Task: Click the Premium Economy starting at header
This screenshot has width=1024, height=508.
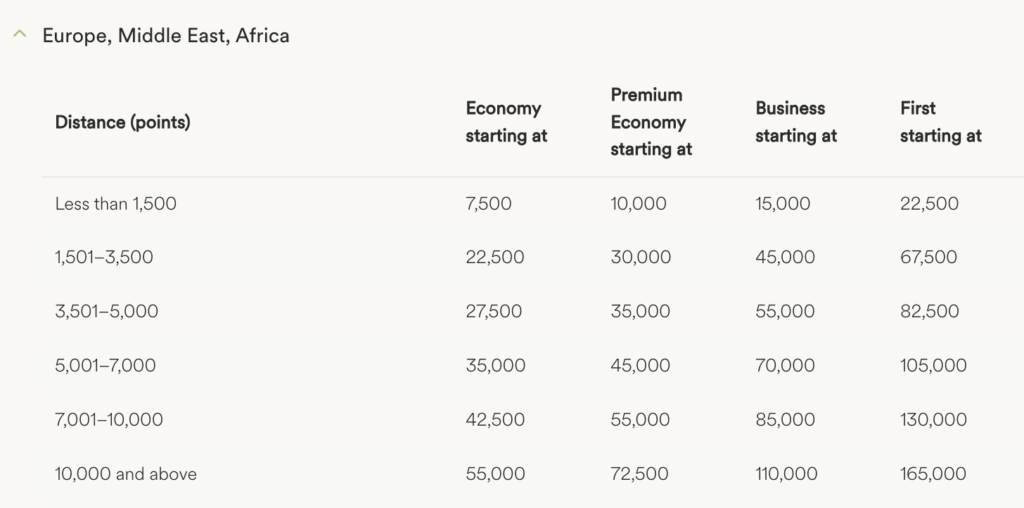Action: 651,122
